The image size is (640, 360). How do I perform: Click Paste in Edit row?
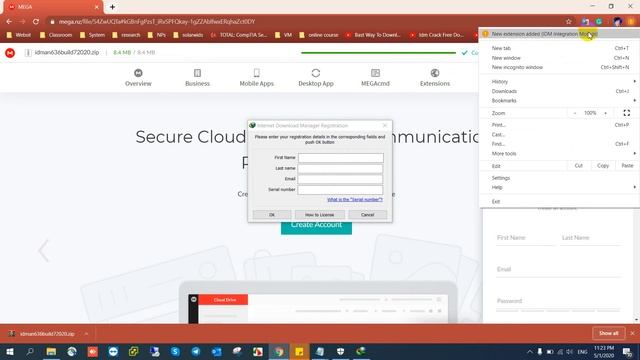627,166
